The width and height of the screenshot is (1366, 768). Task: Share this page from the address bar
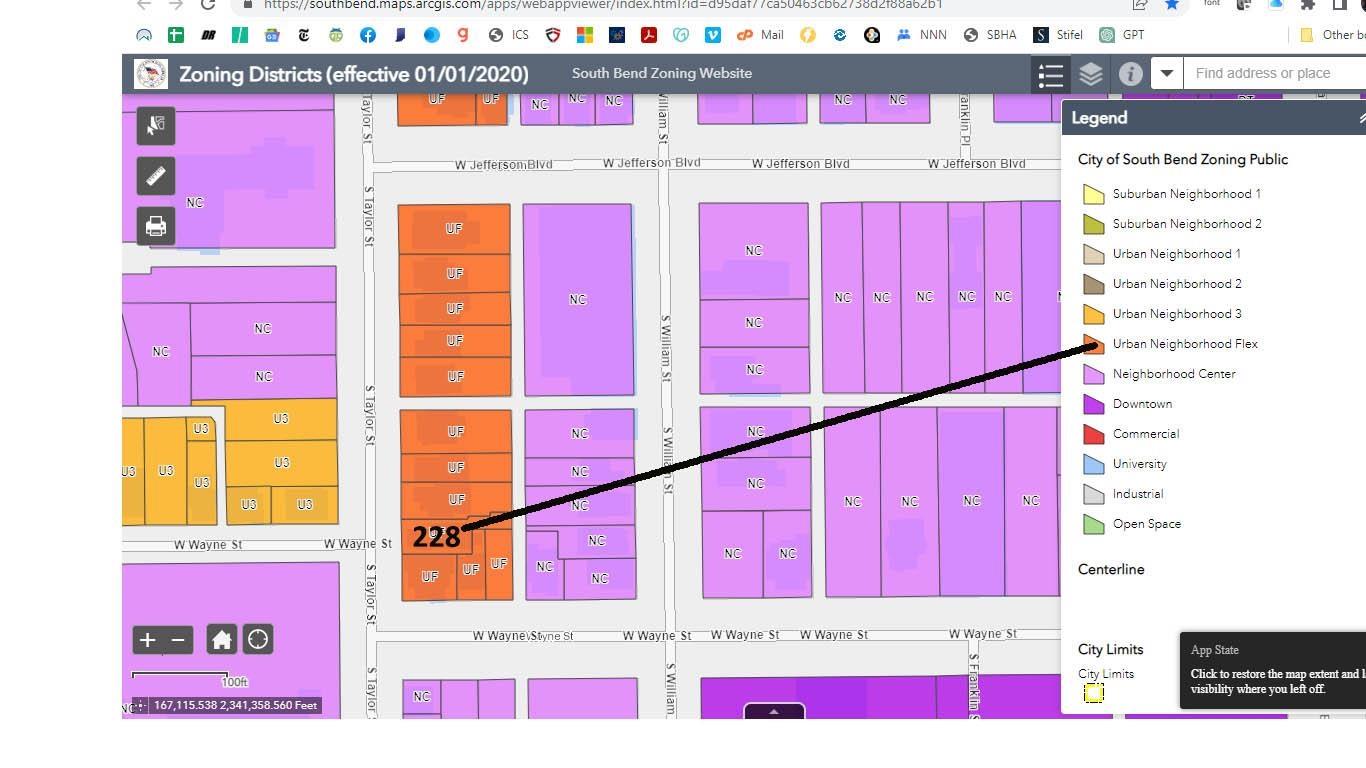coord(1140,5)
